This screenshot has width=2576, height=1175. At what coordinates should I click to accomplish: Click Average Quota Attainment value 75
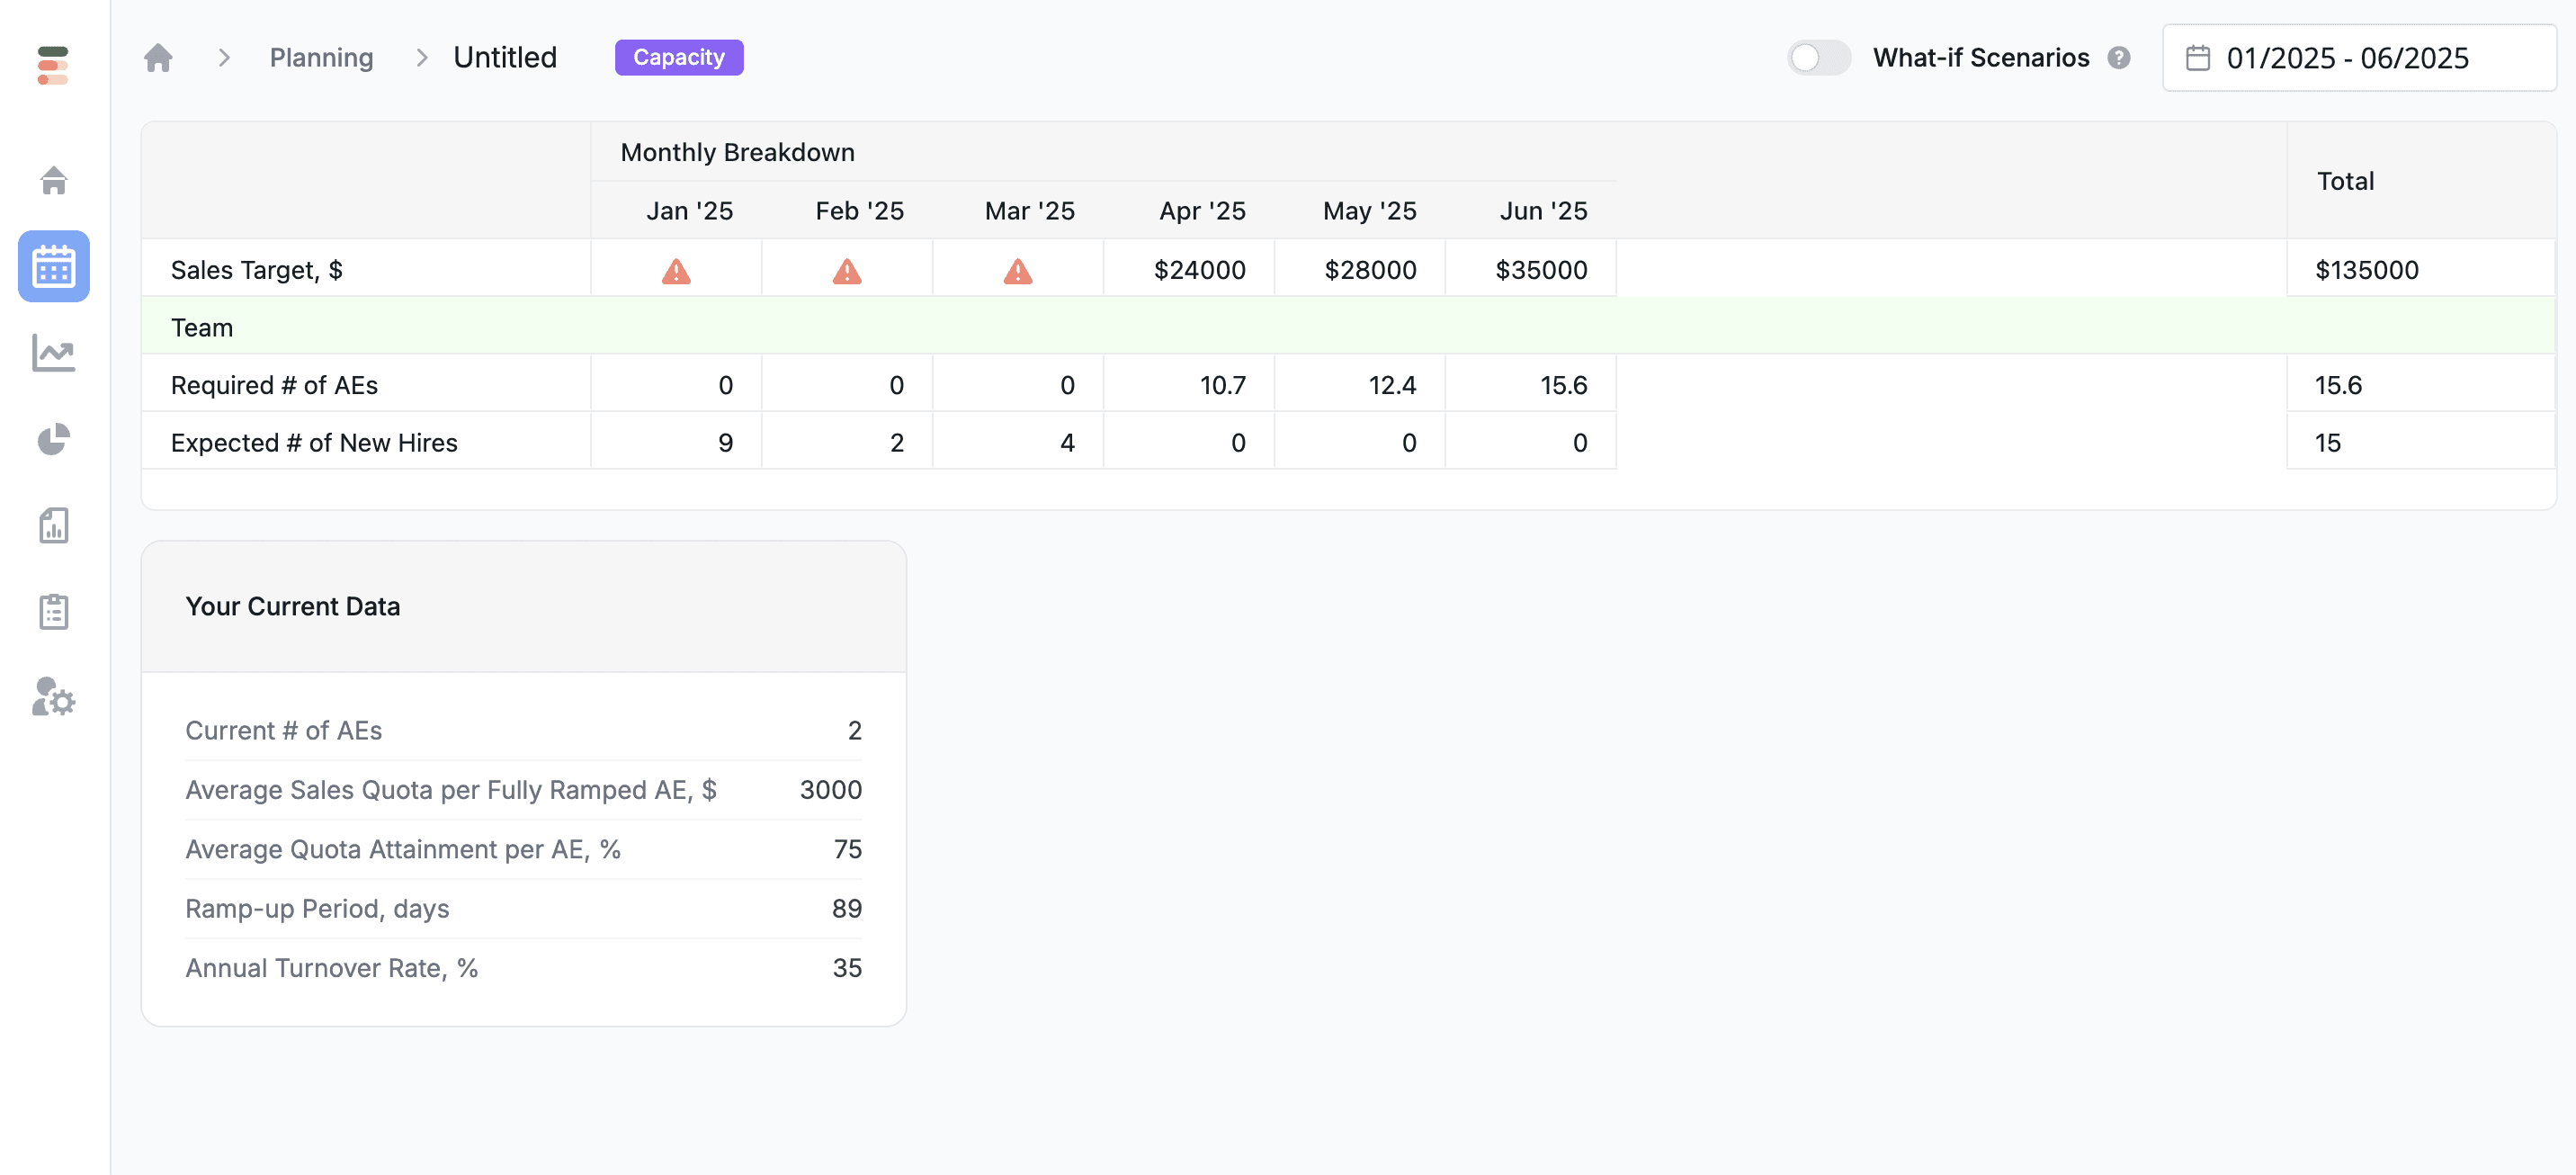(847, 849)
